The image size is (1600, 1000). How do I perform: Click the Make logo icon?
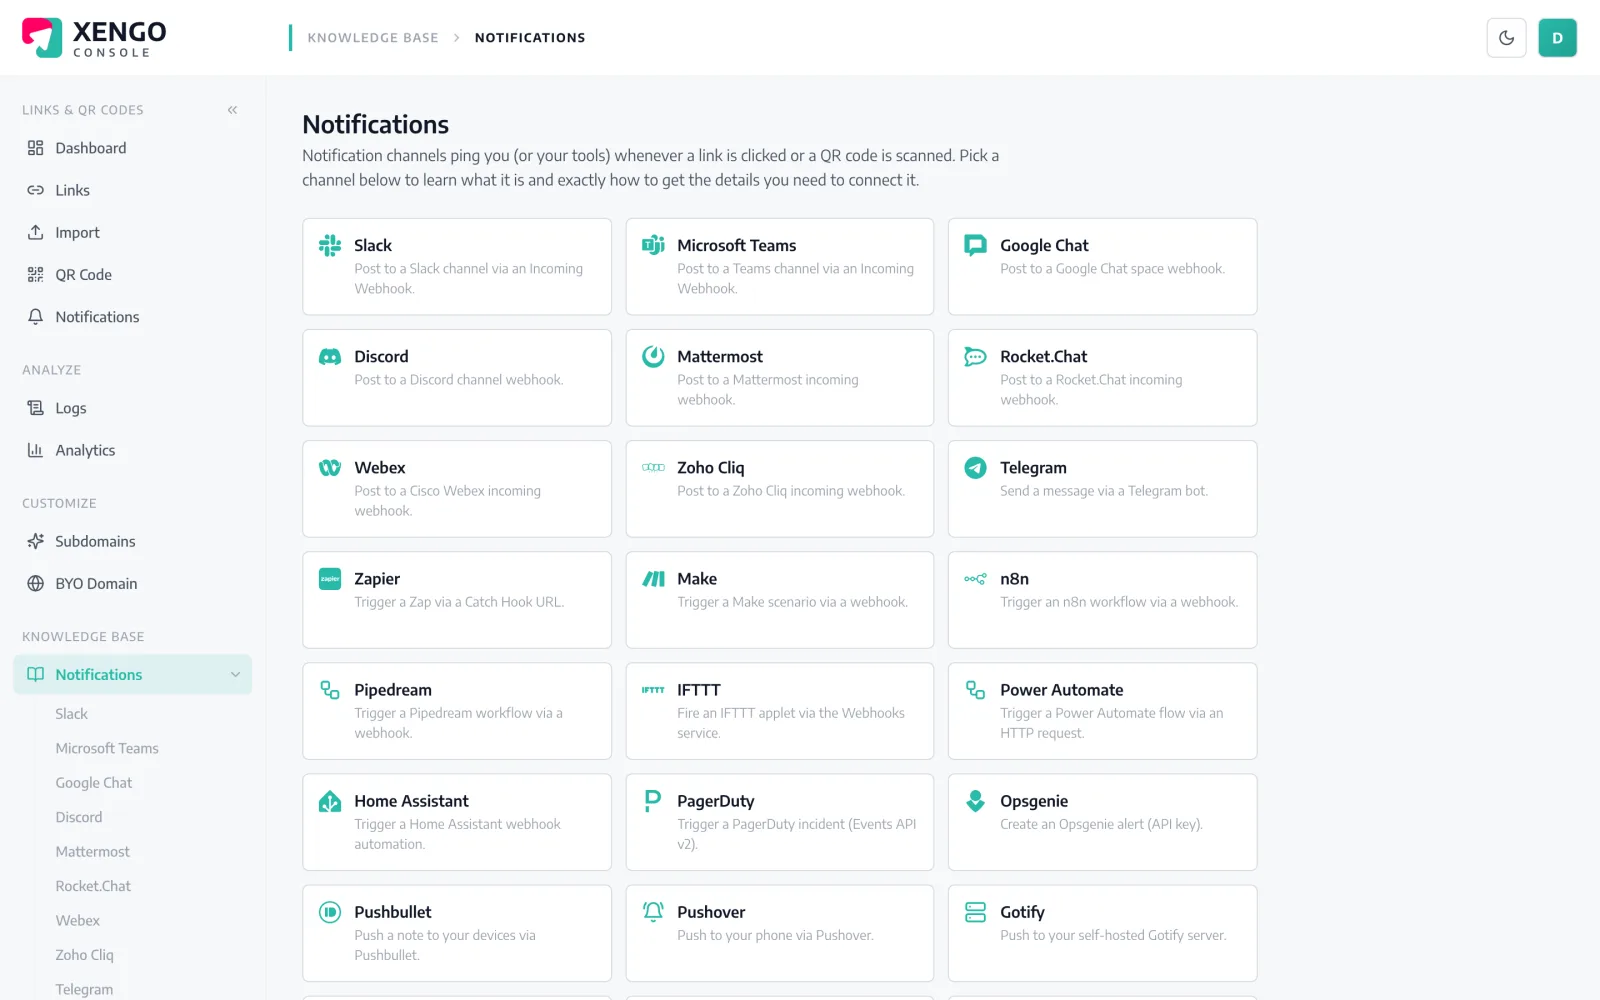coord(653,578)
